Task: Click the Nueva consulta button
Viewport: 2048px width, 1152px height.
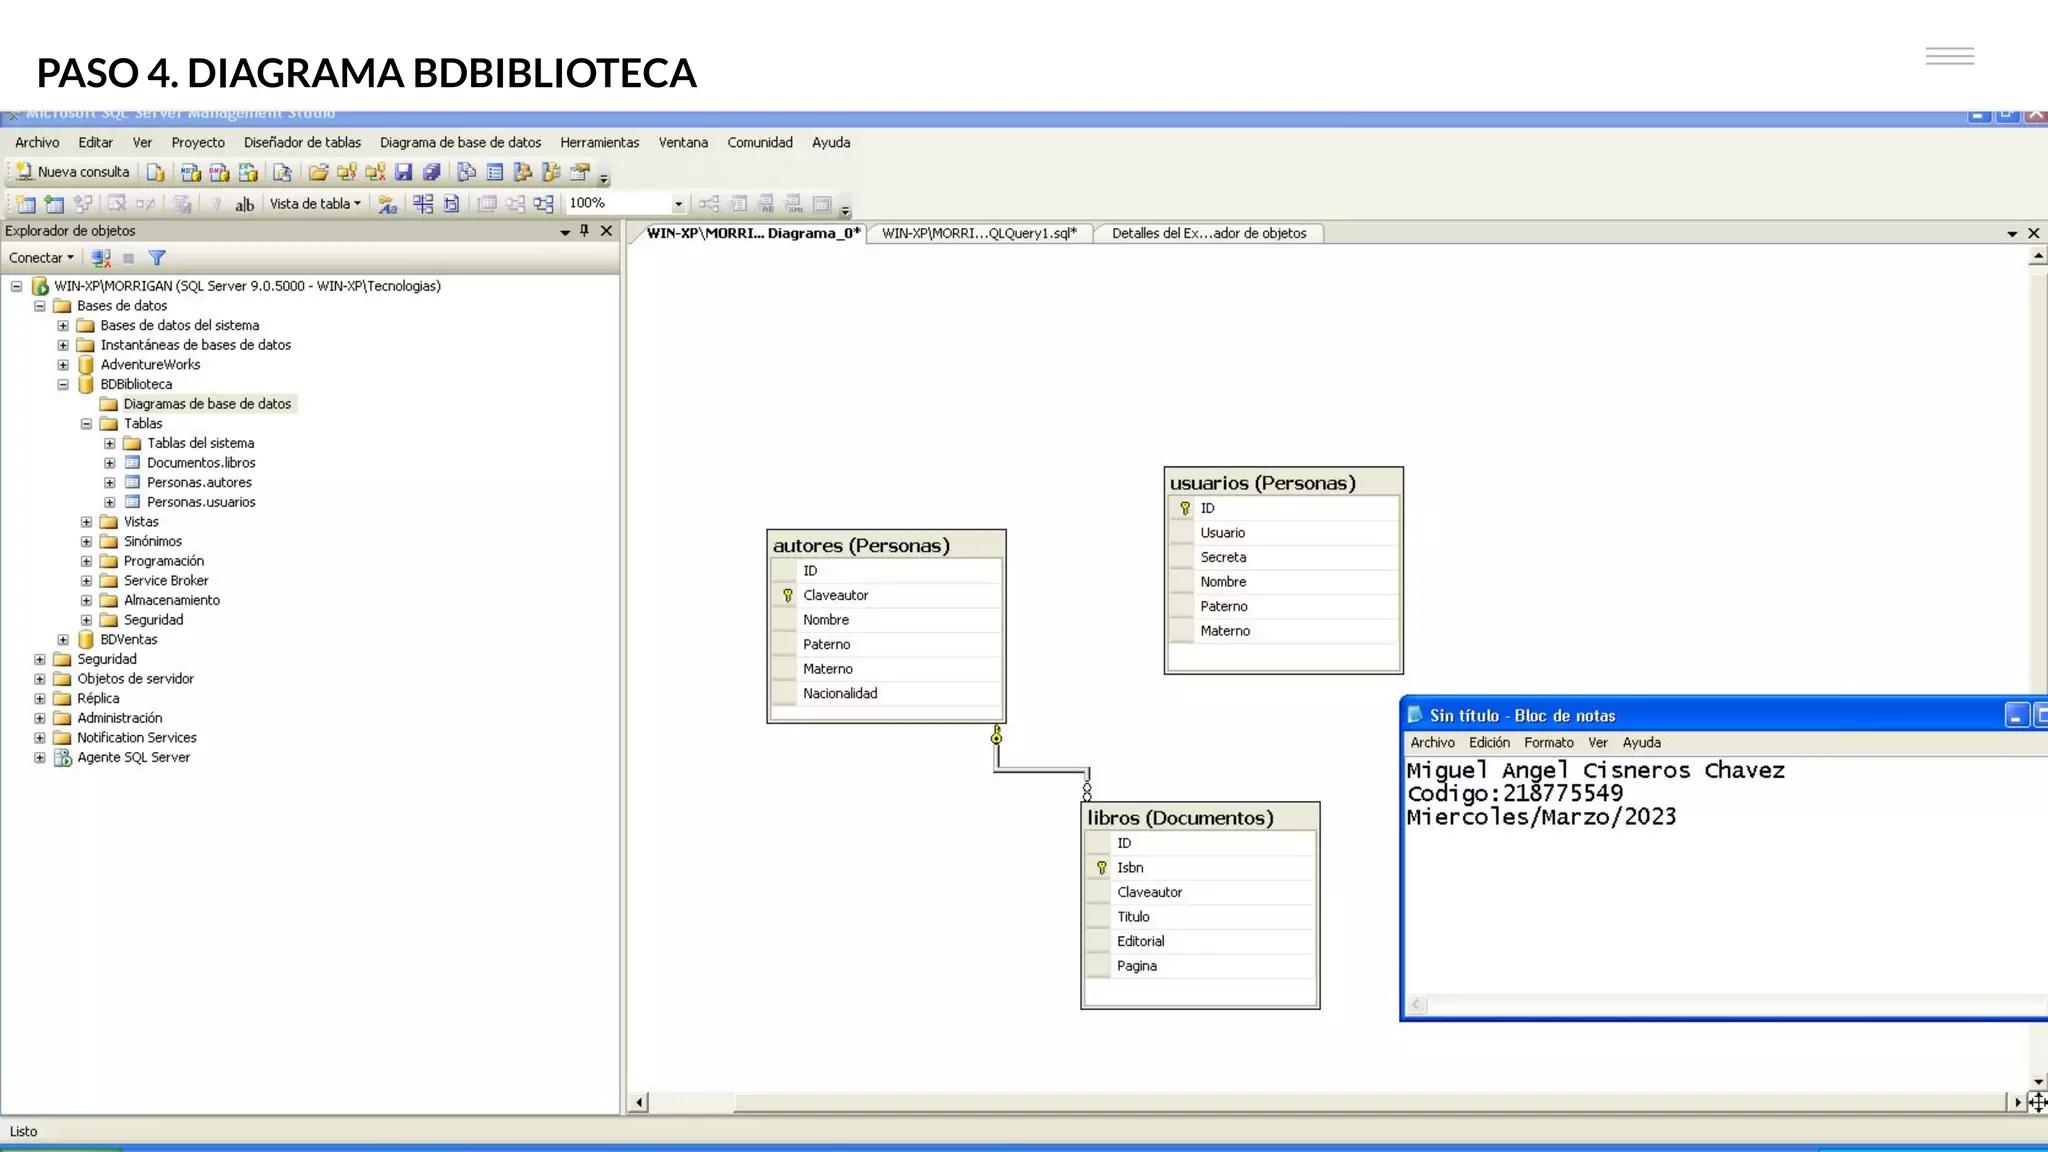Action: (x=72, y=172)
